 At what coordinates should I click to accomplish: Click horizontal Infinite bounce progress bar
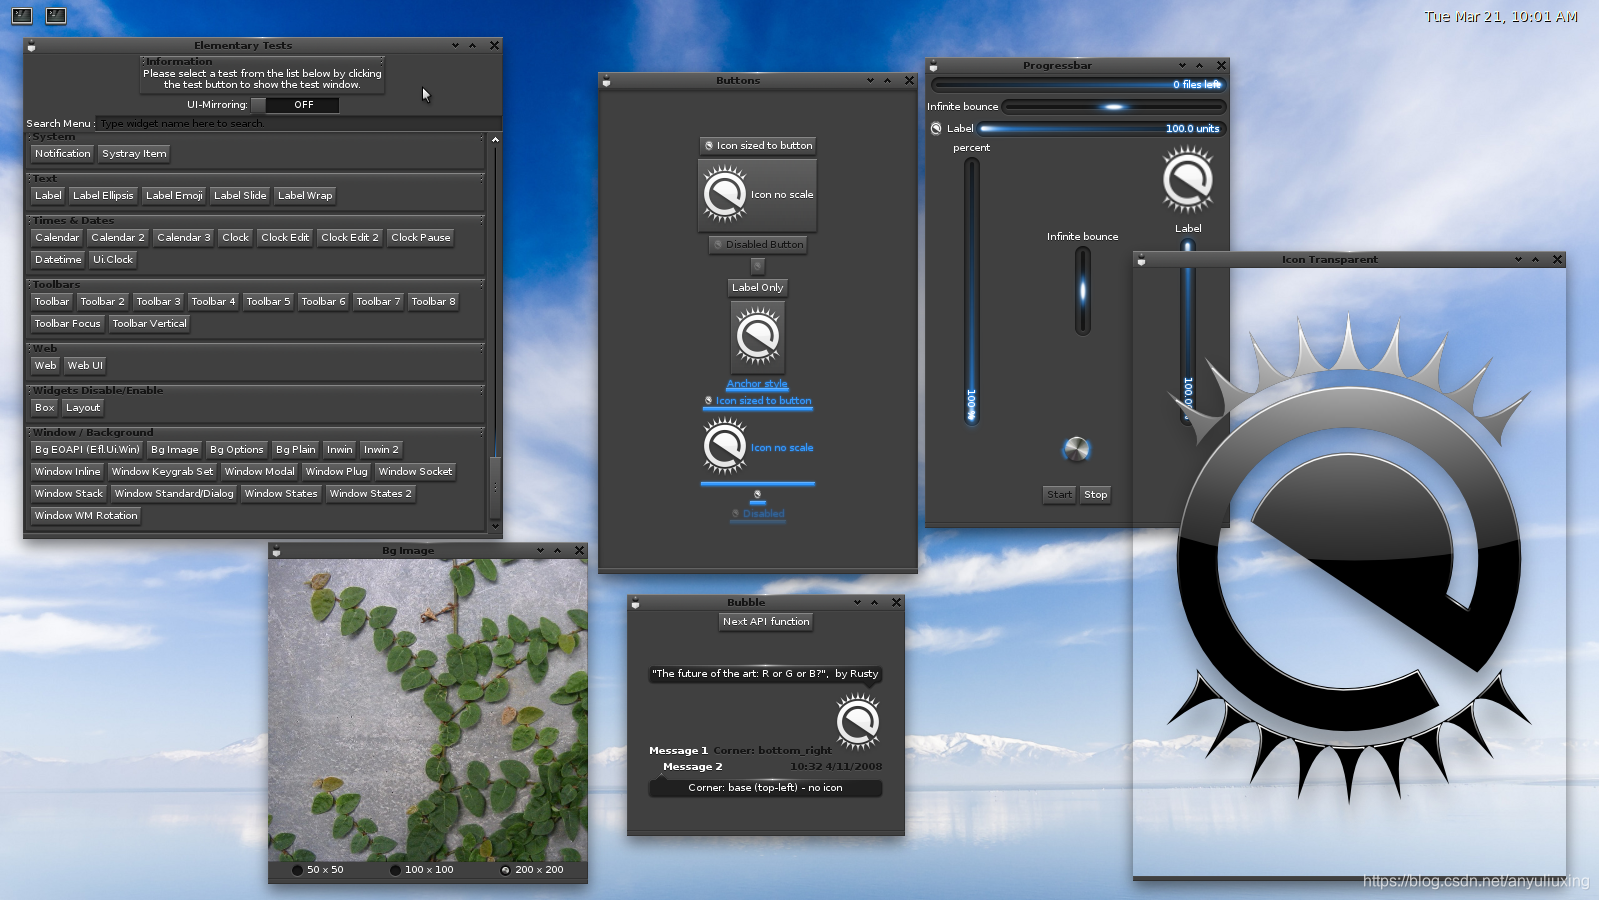(x=1114, y=106)
